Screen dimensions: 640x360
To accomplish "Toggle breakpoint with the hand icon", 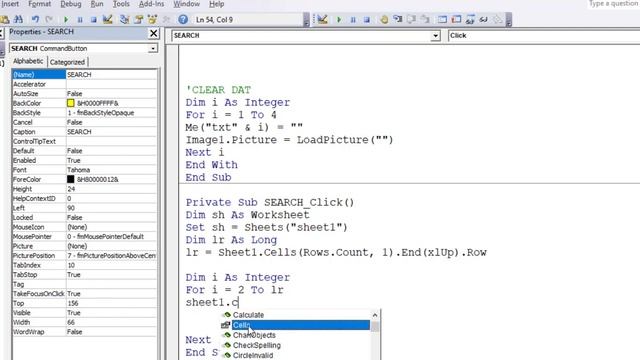I will coord(384,19).
